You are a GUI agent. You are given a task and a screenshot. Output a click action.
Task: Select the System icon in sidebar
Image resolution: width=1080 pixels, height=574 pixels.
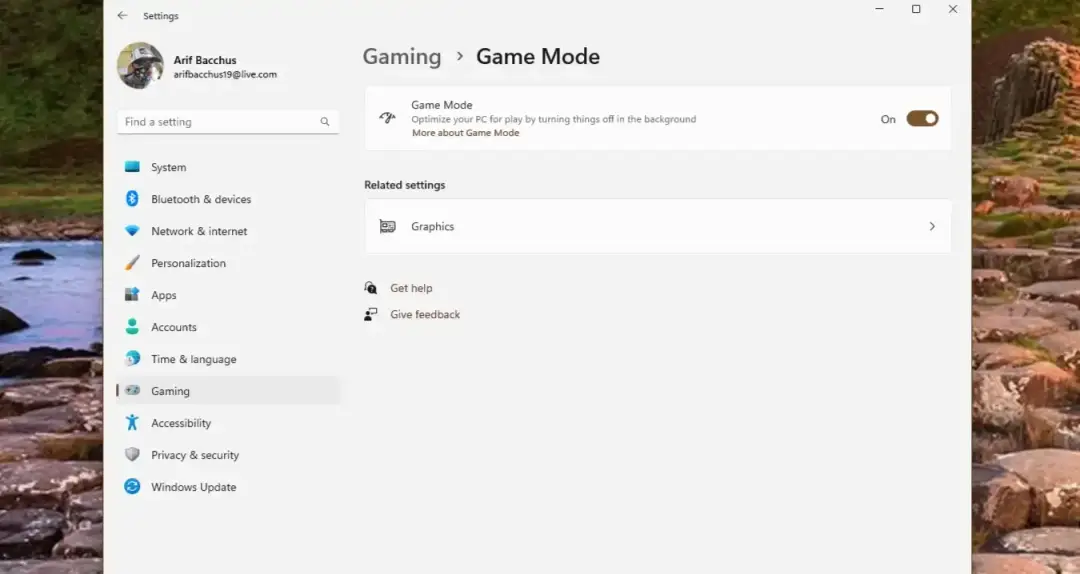[x=132, y=167]
